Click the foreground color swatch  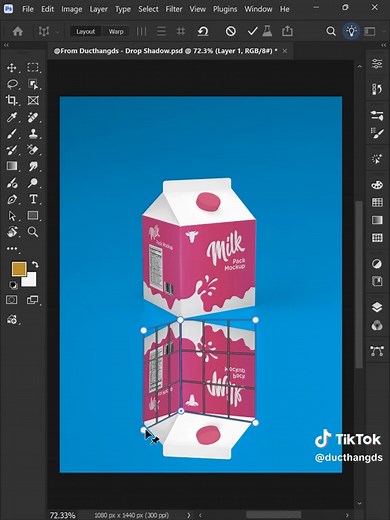(x=19, y=269)
